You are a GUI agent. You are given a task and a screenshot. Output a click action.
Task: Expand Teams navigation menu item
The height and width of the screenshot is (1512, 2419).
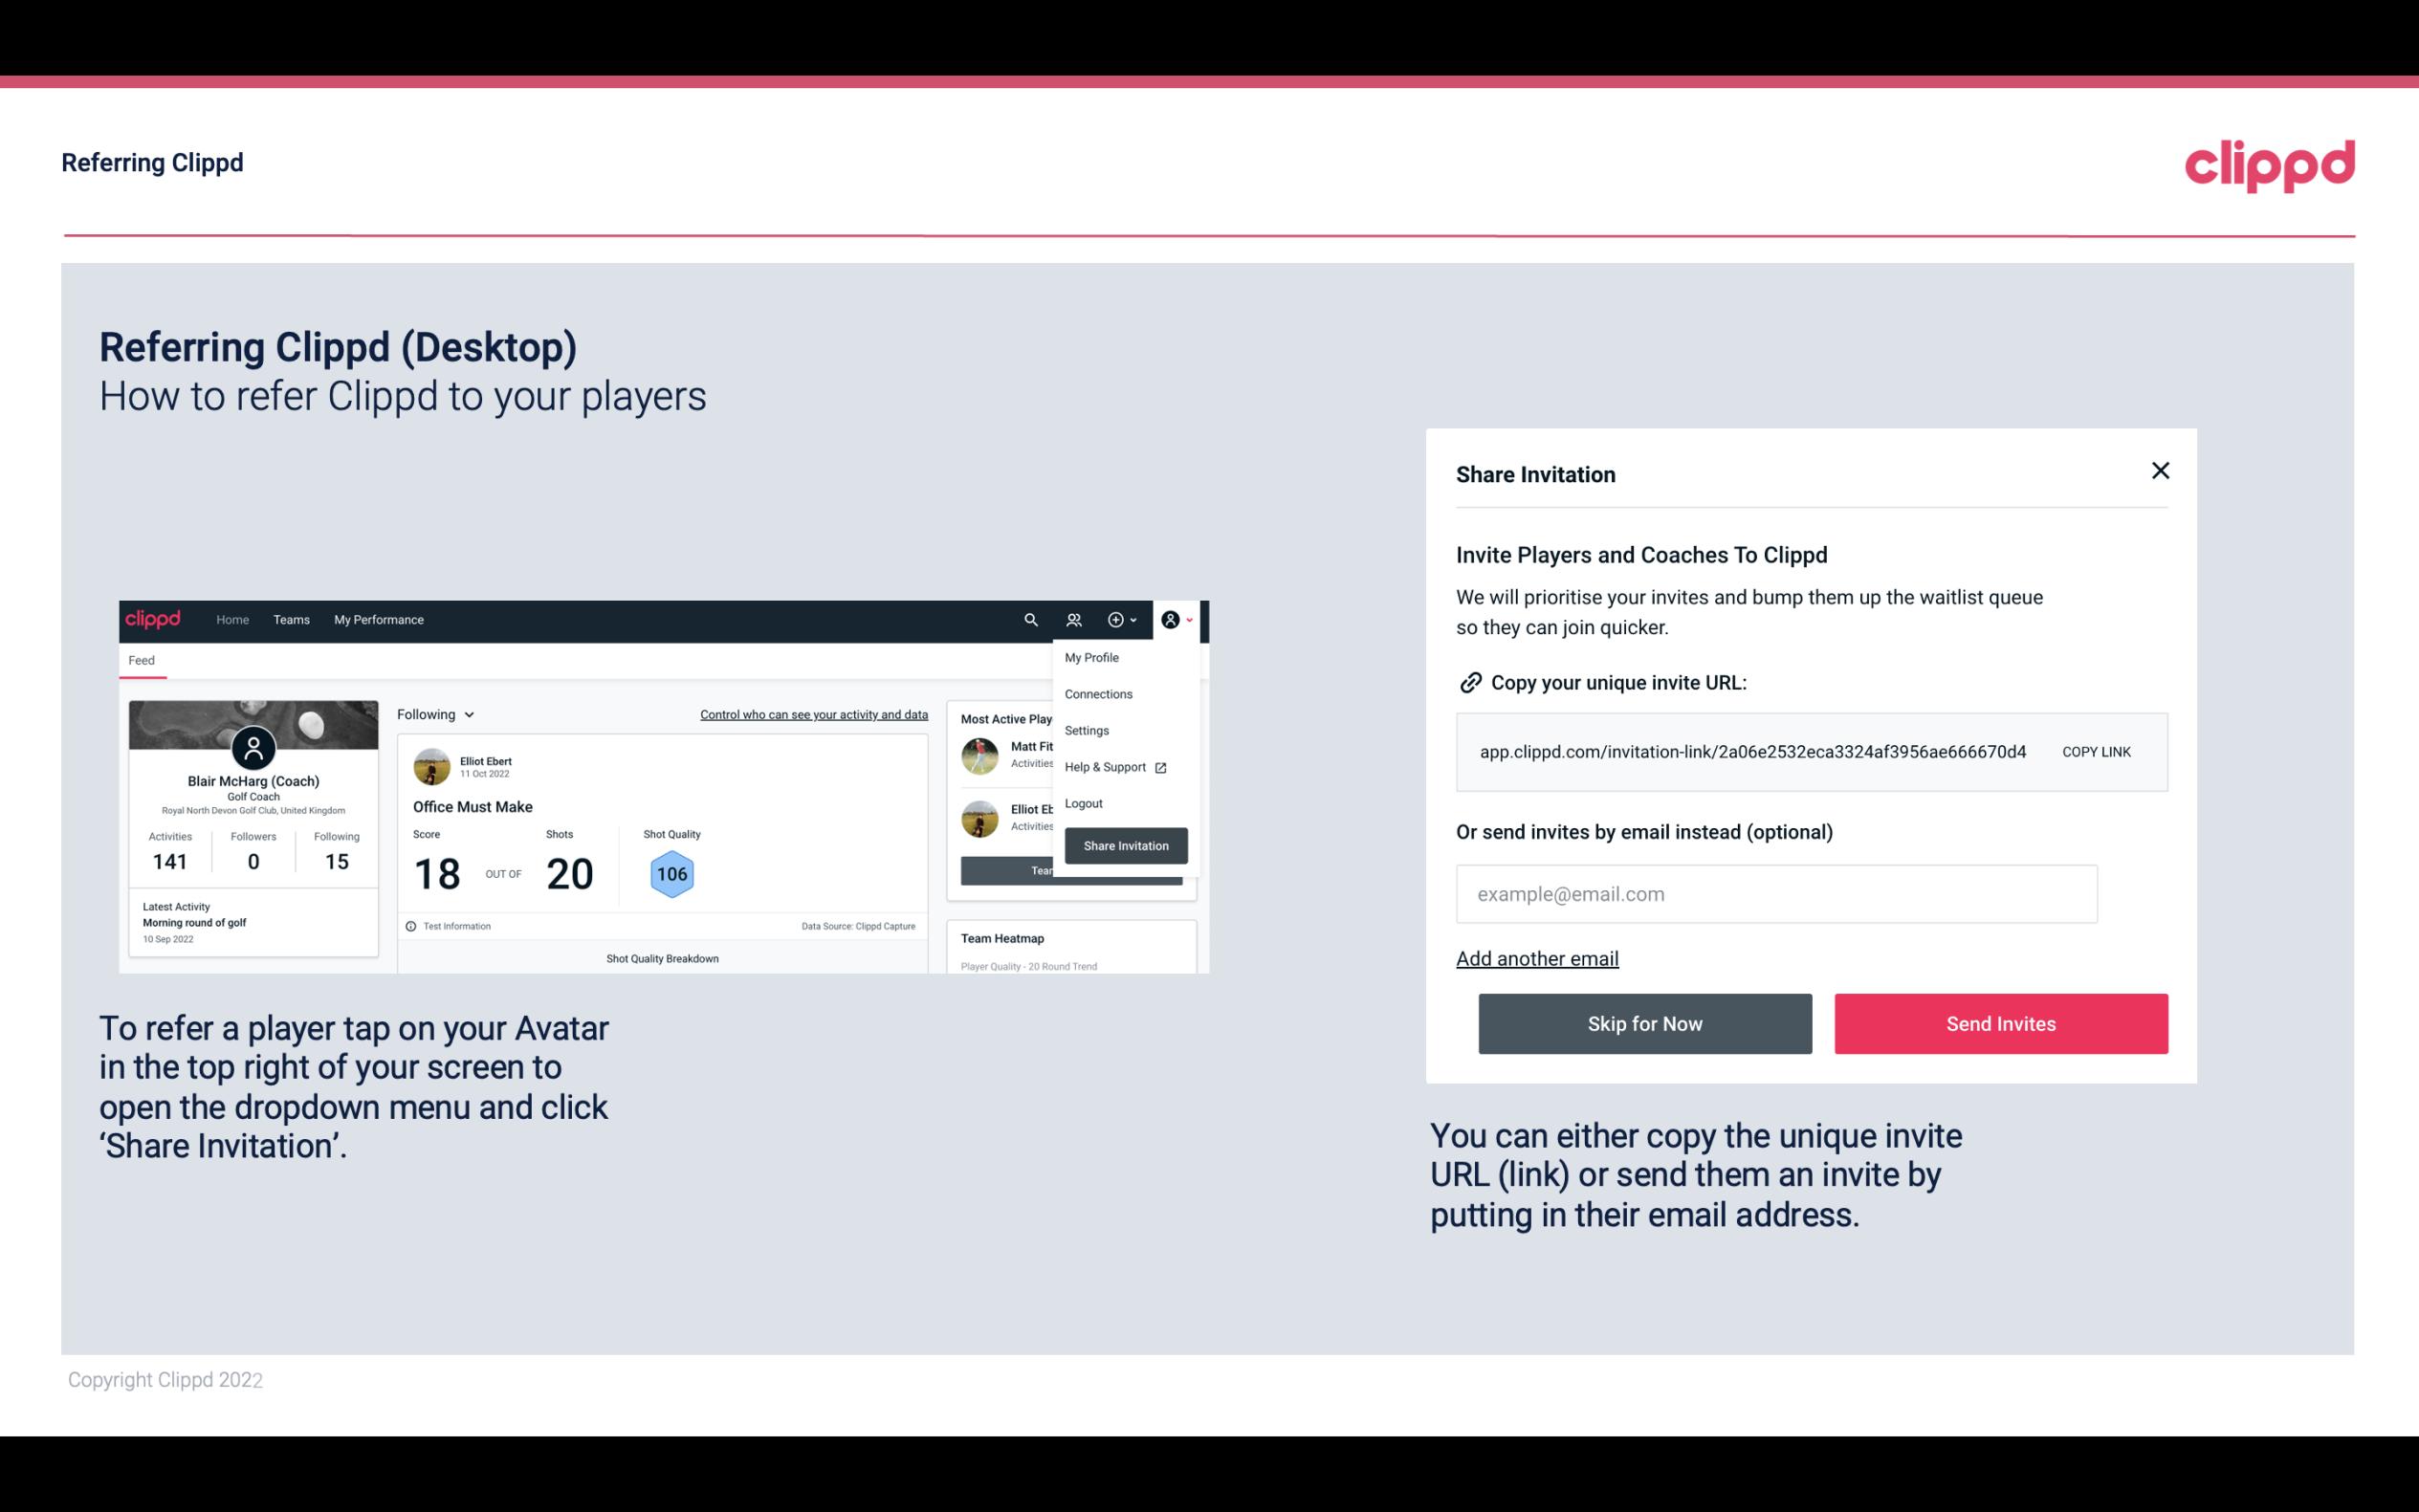point(289,620)
